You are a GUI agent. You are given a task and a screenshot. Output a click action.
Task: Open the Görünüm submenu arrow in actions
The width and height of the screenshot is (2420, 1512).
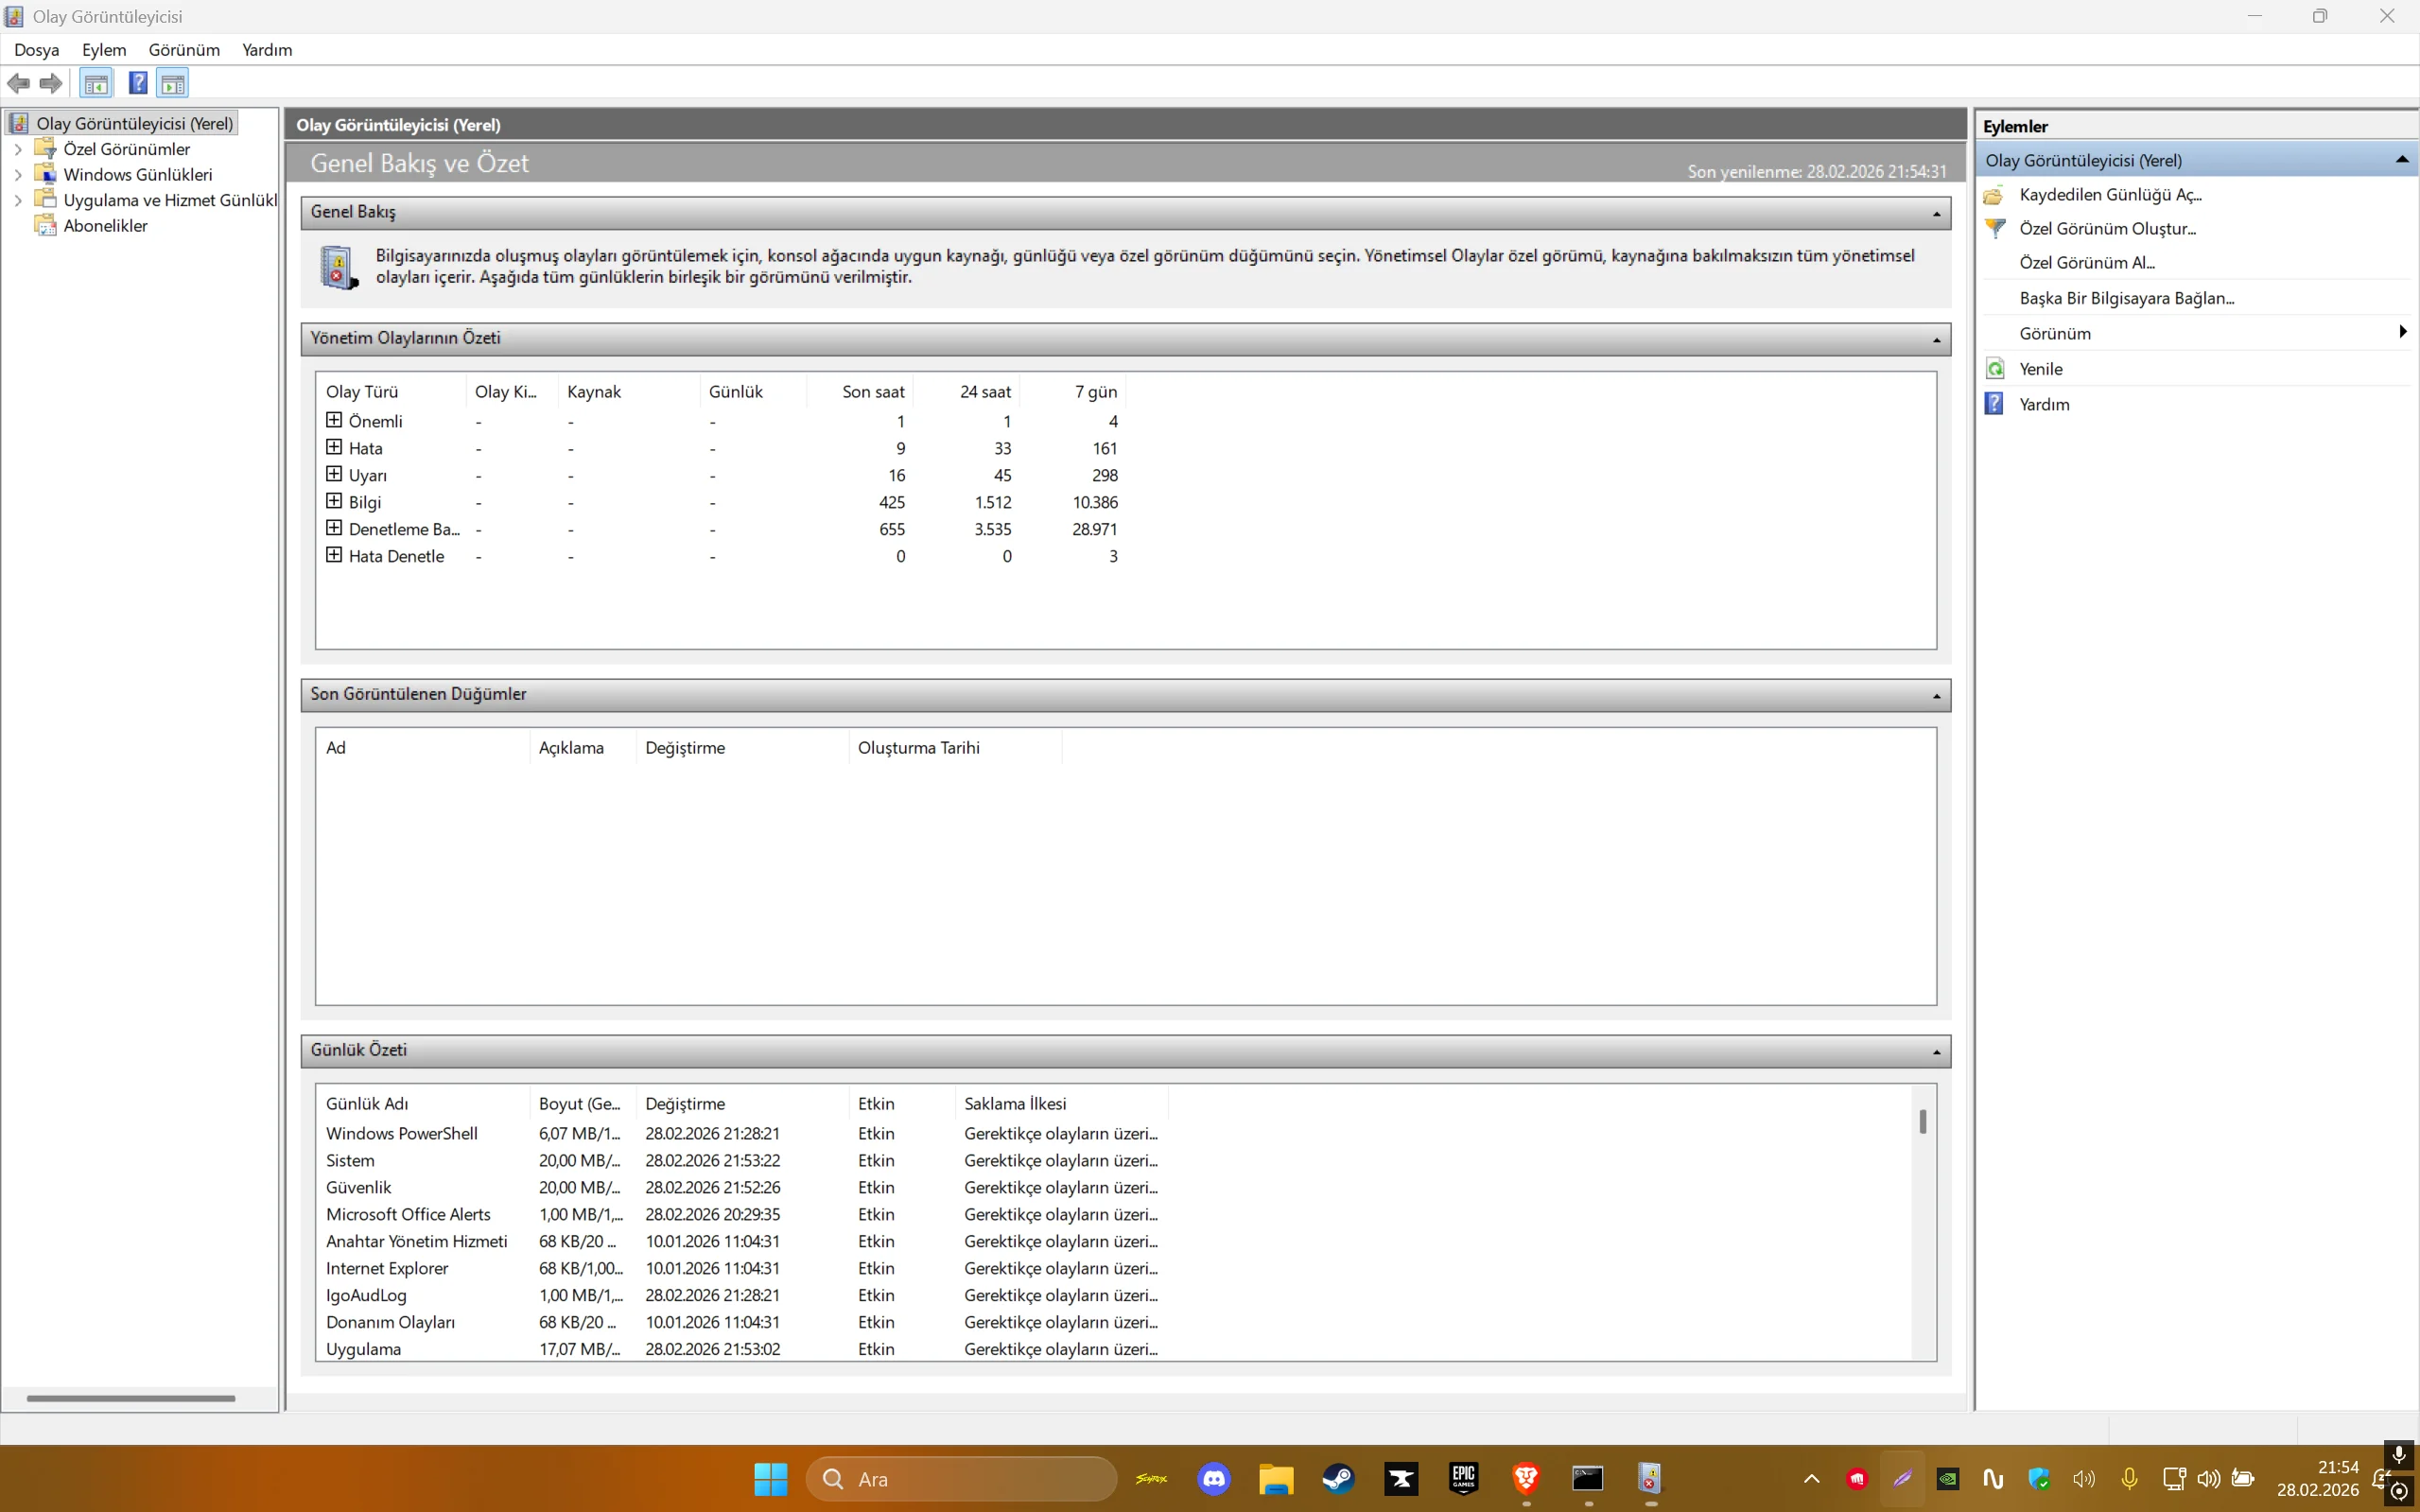point(2402,332)
